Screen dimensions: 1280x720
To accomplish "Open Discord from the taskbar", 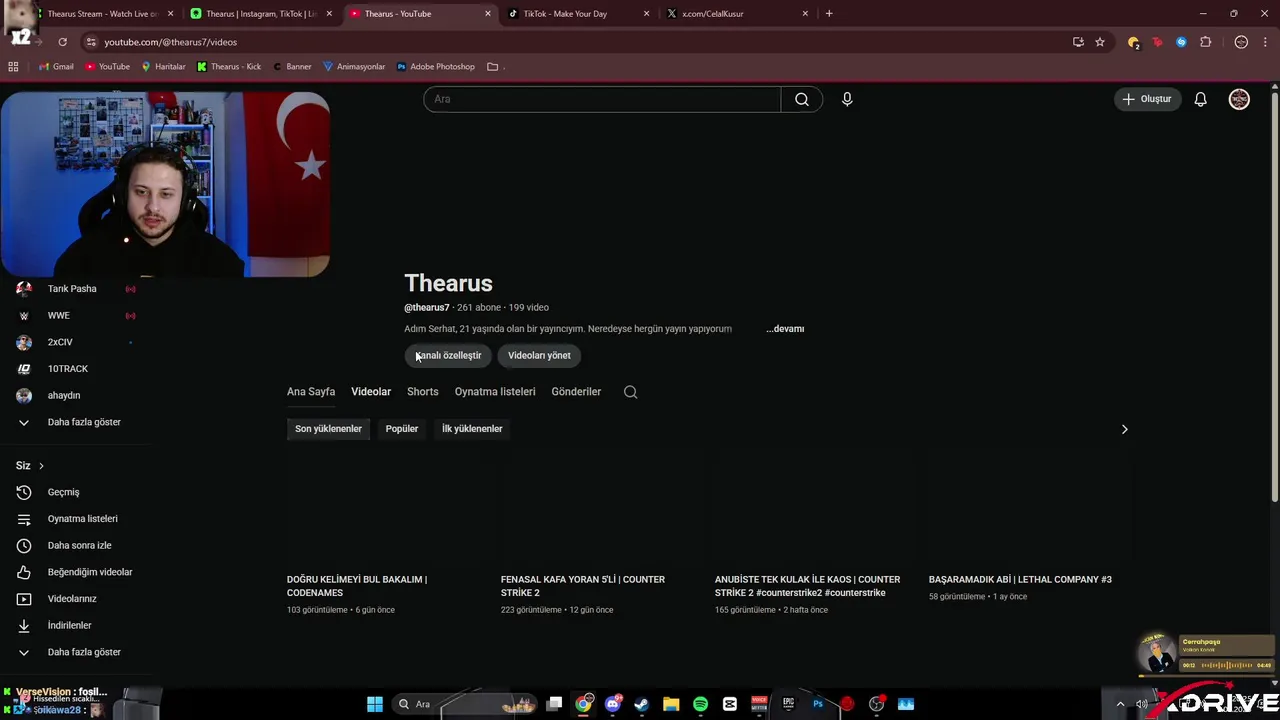I will (612, 704).
